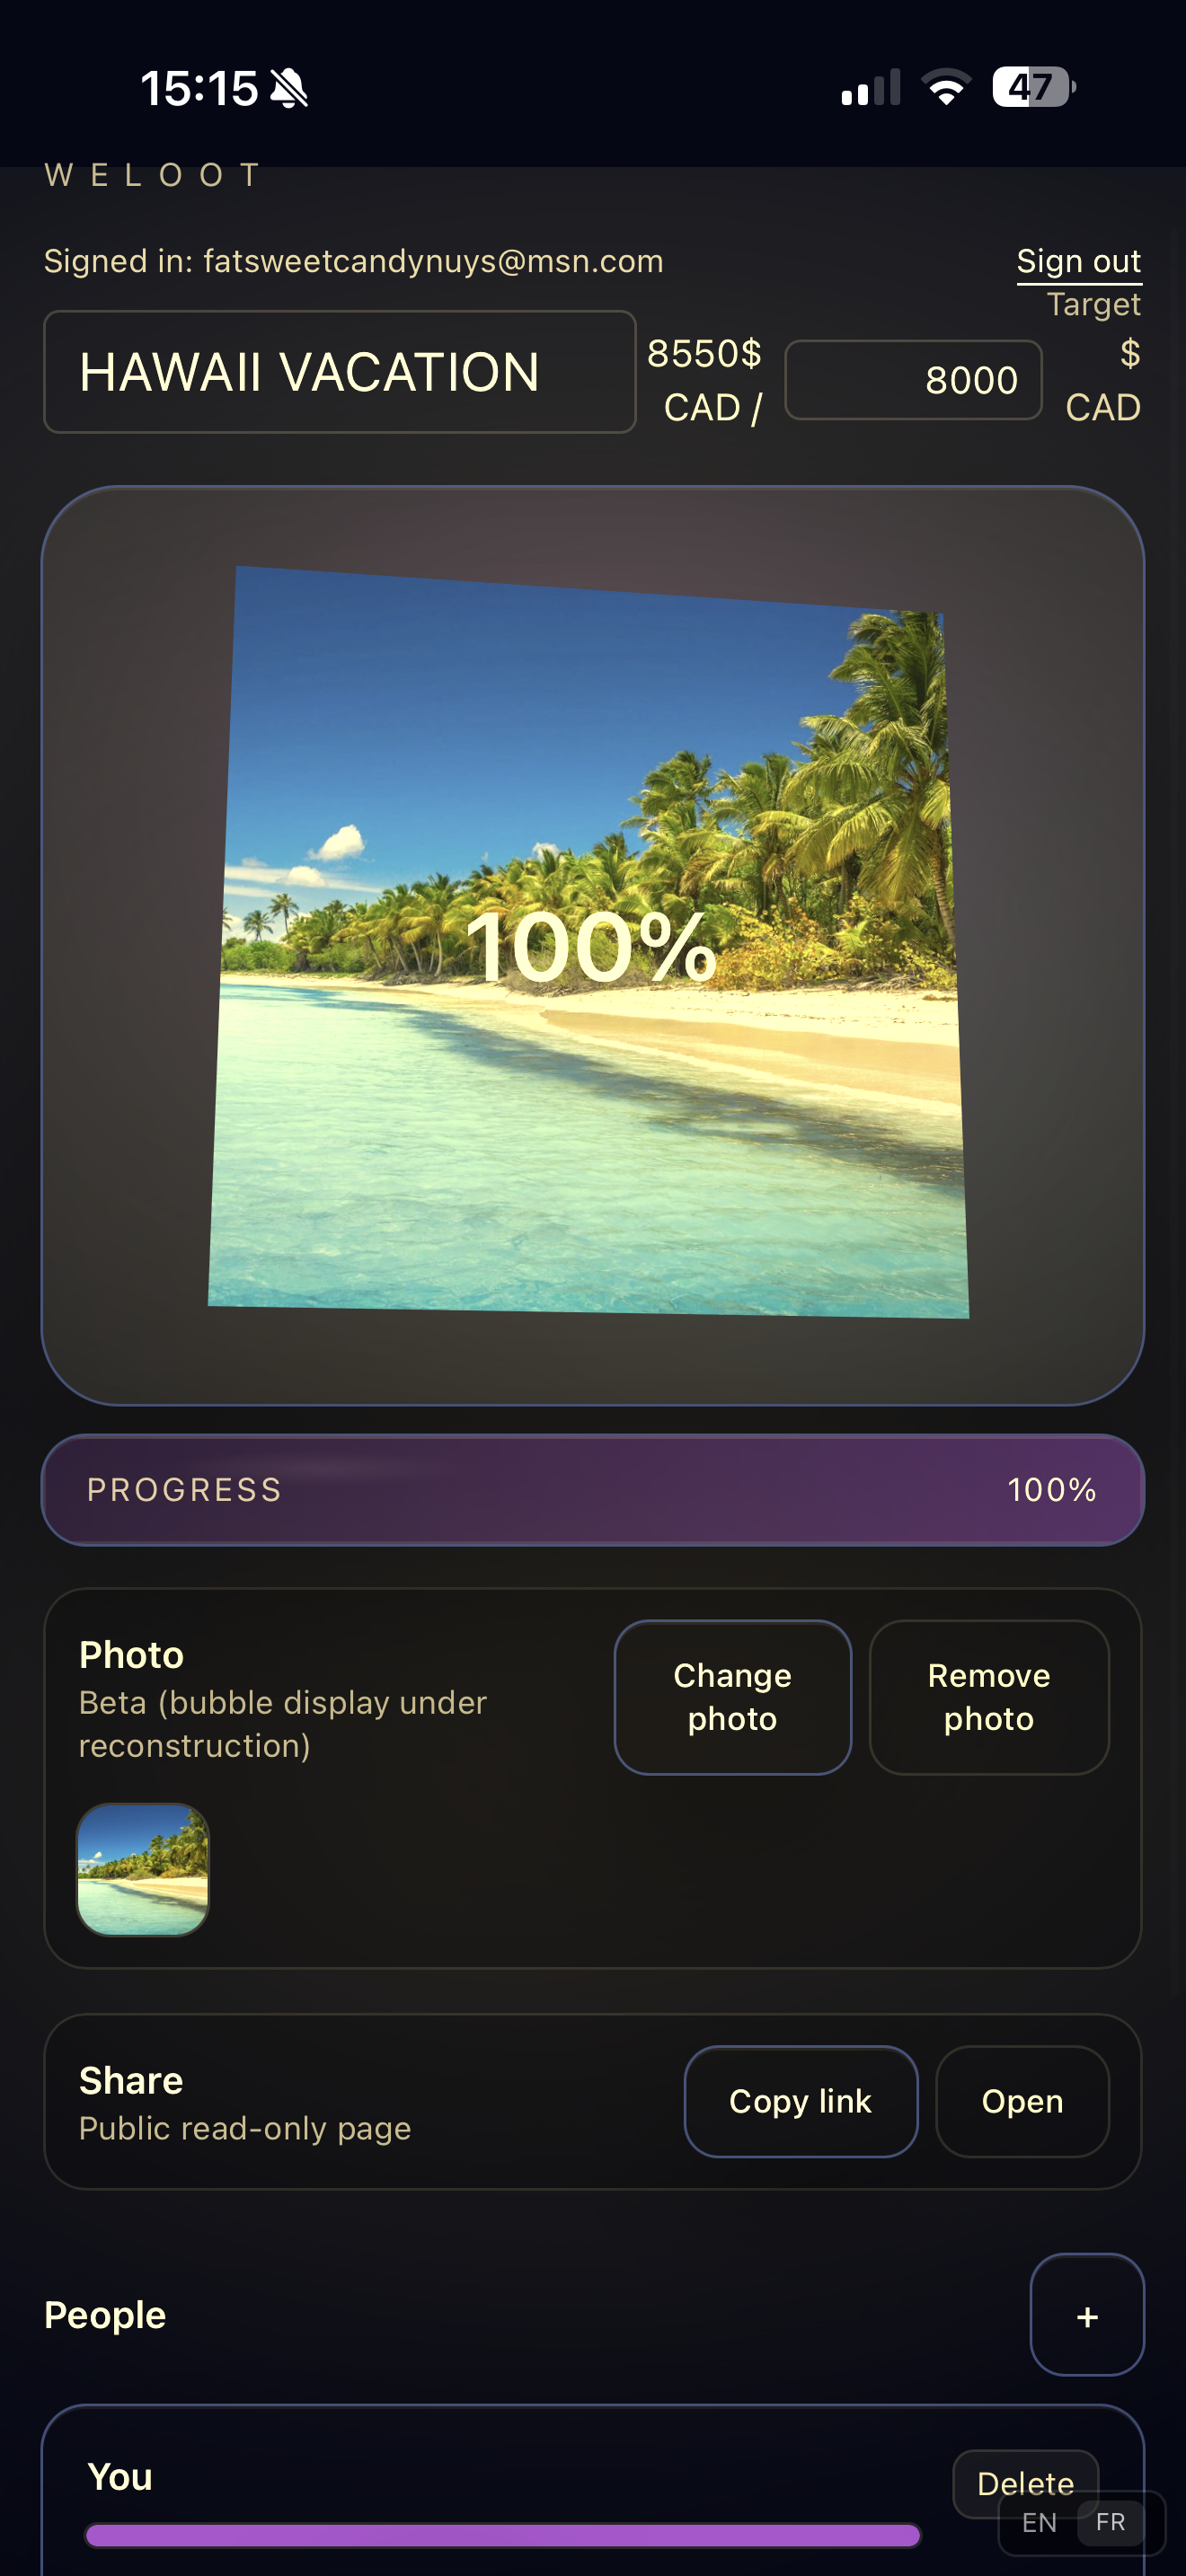Select Remove photo

(988, 1696)
